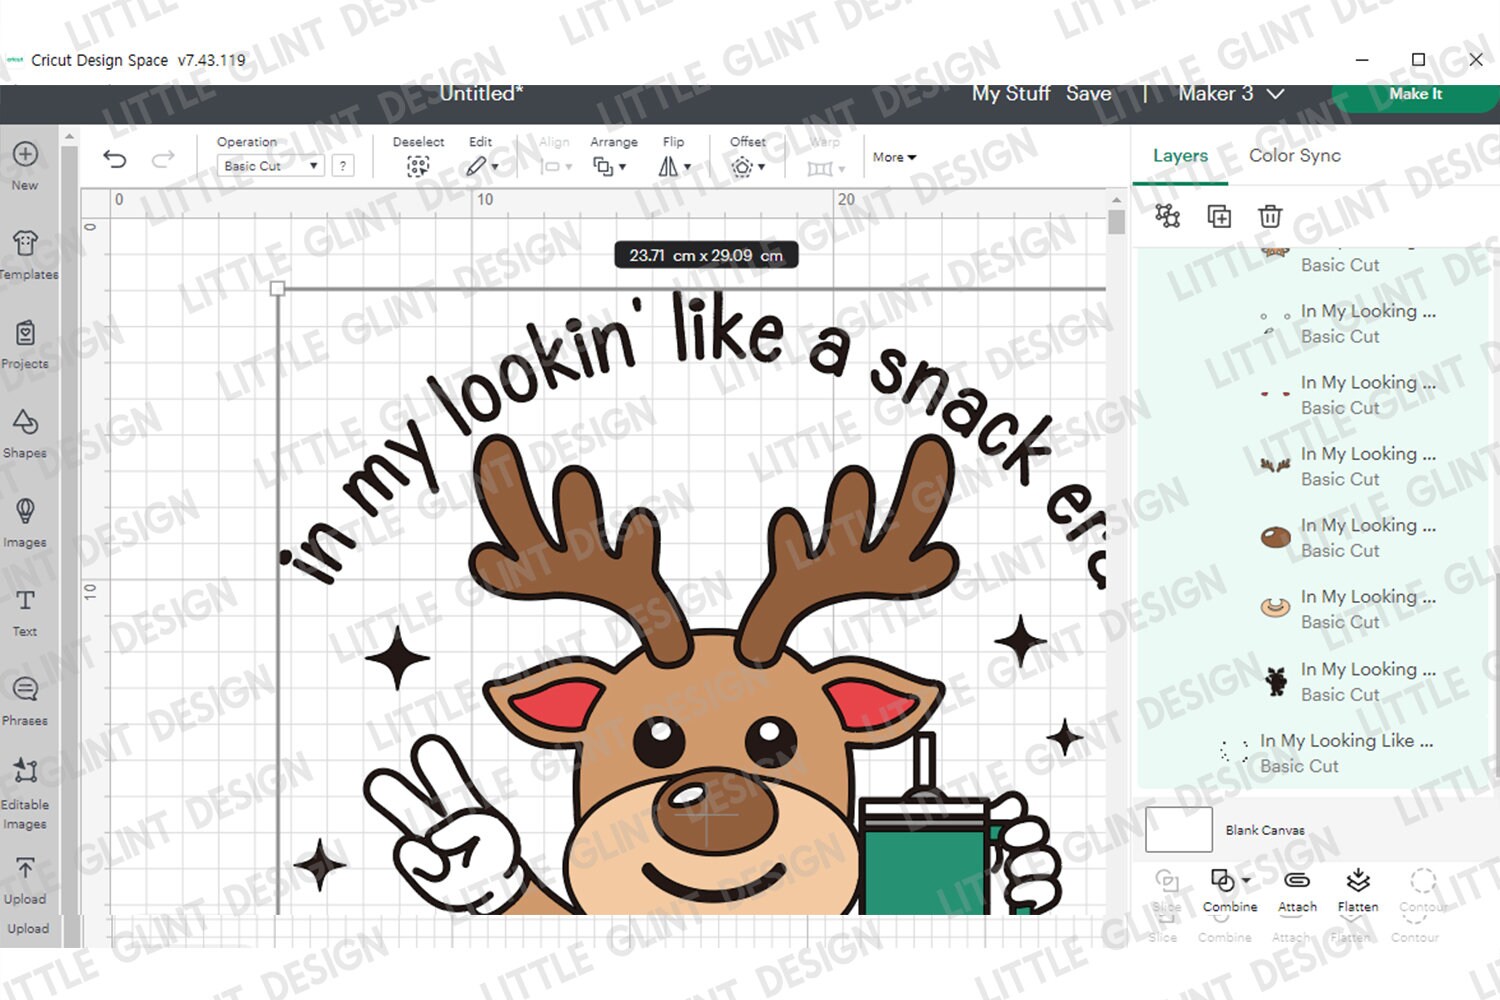Image resolution: width=1500 pixels, height=1000 pixels.
Task: Select the antlers layer thumbnail
Action: coord(1274,465)
